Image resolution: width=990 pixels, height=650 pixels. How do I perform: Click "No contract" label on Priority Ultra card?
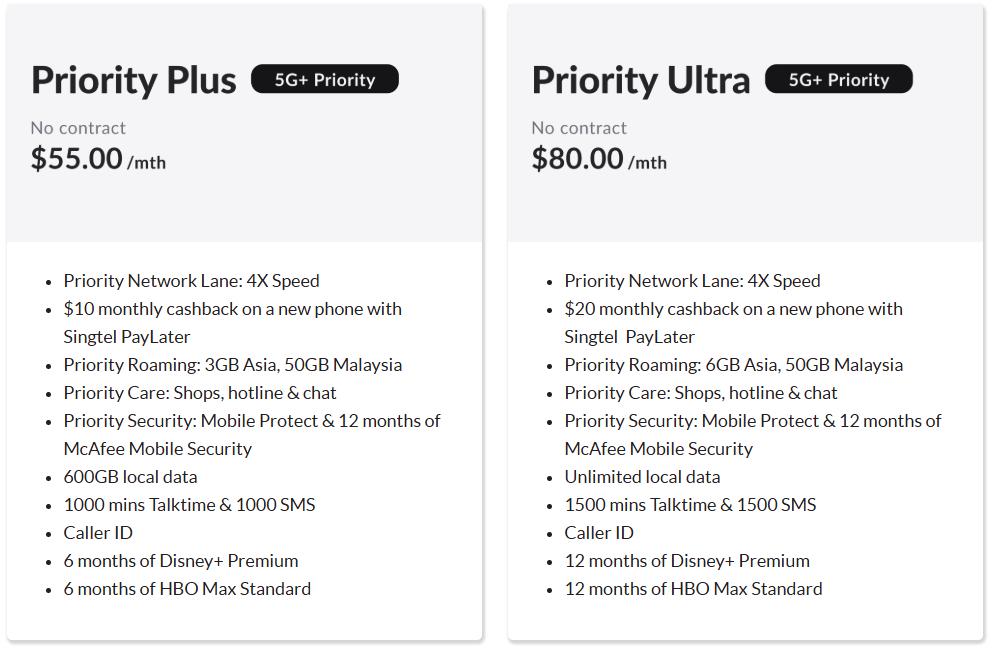point(579,128)
